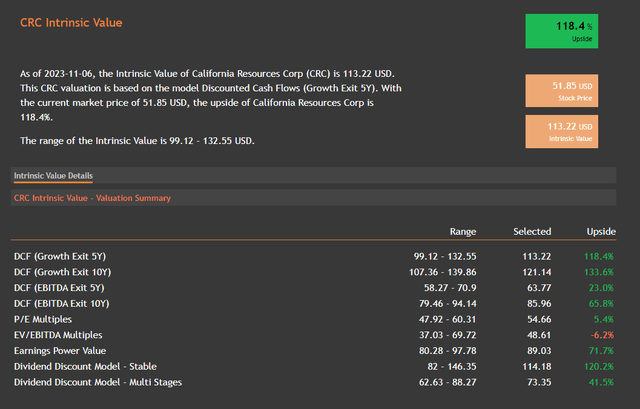This screenshot has height=409, width=640.
Task: Click selected value 85.96
Action: [x=539, y=304]
